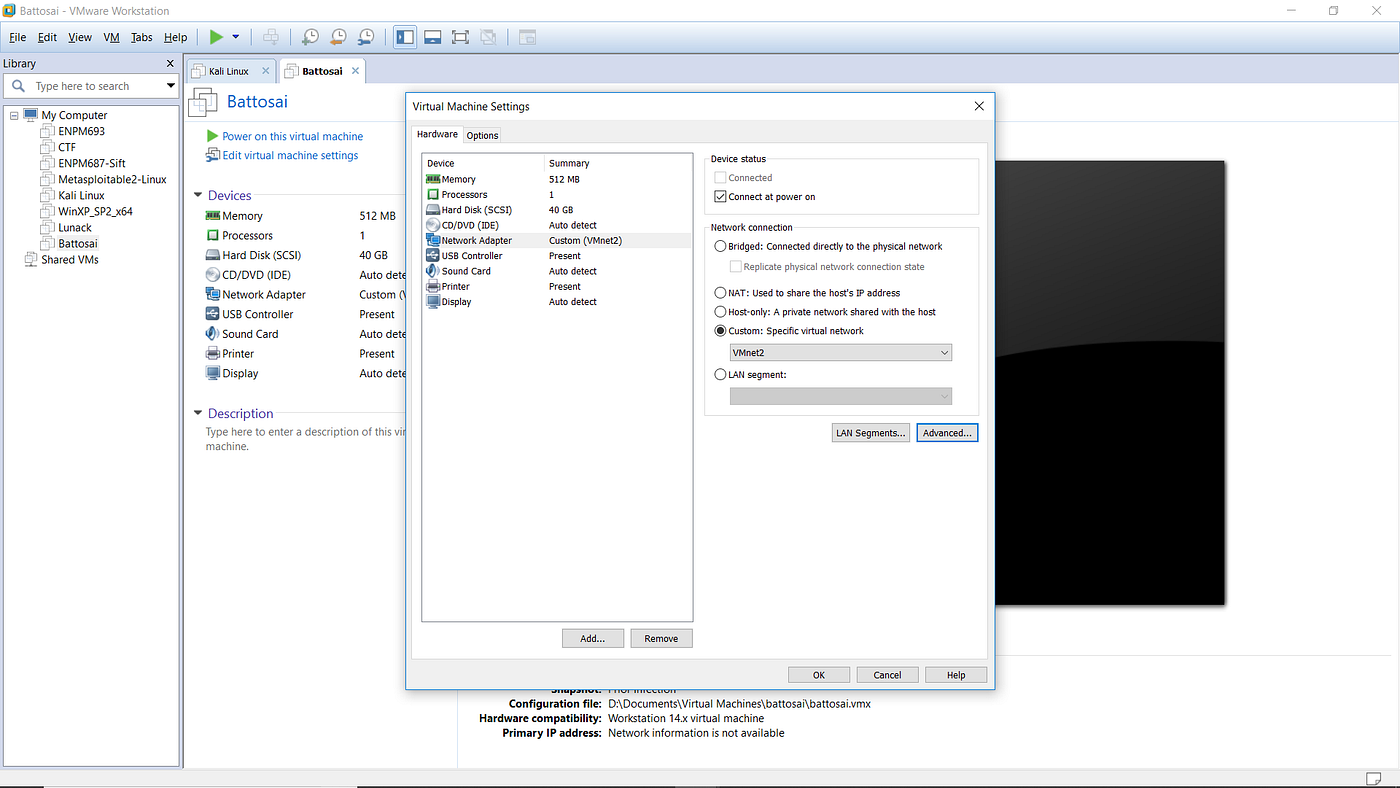Click the Advanced... button

[947, 433]
